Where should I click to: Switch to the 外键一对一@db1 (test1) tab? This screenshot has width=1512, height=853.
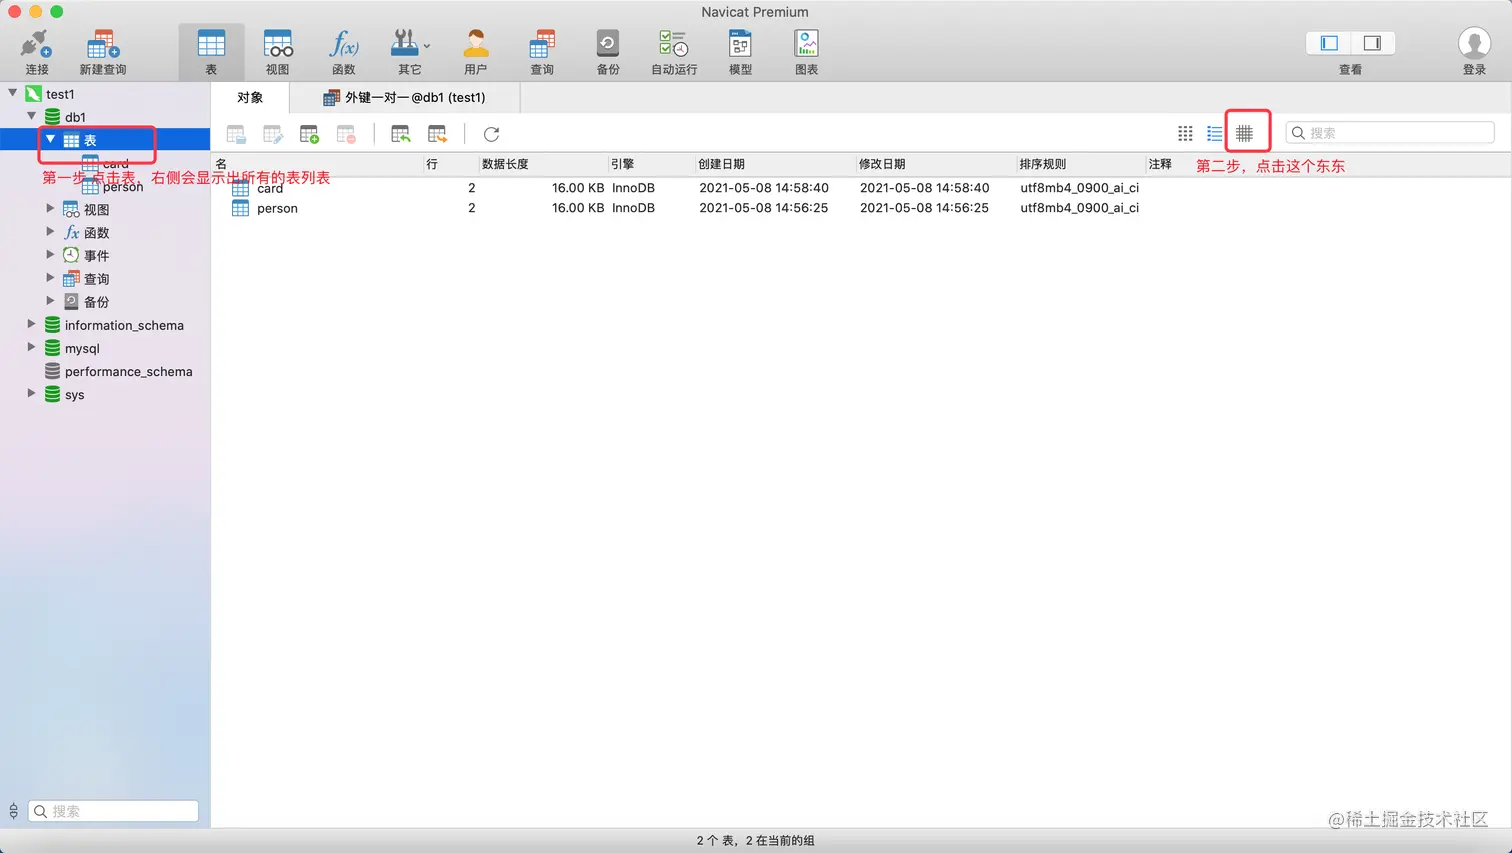click(404, 97)
